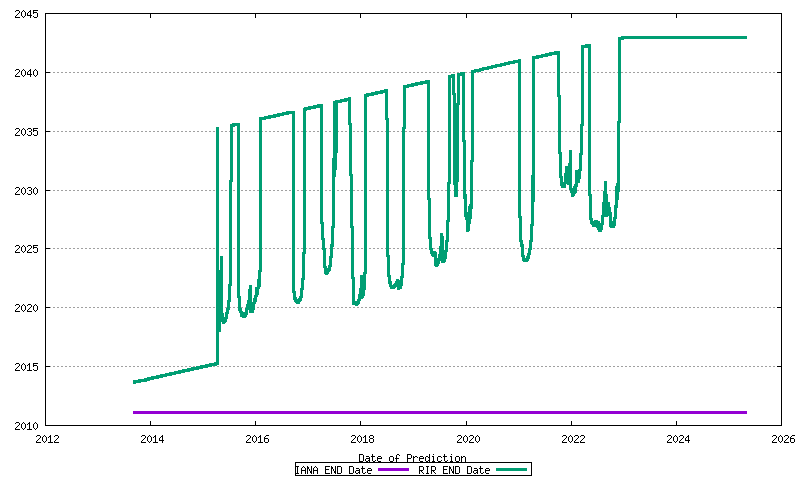Select the 2020 tick label on the x-axis

point(468,438)
